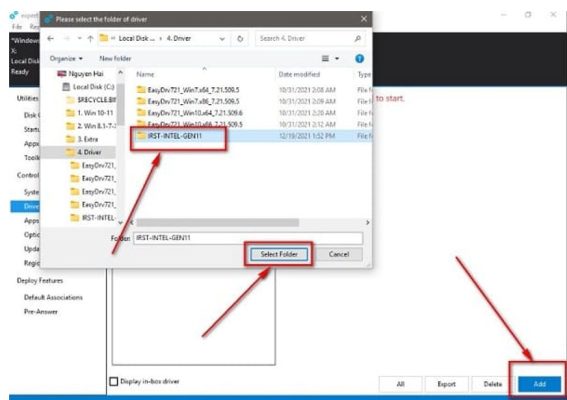Open Local Disk (C:) in navigation tree

89,87
